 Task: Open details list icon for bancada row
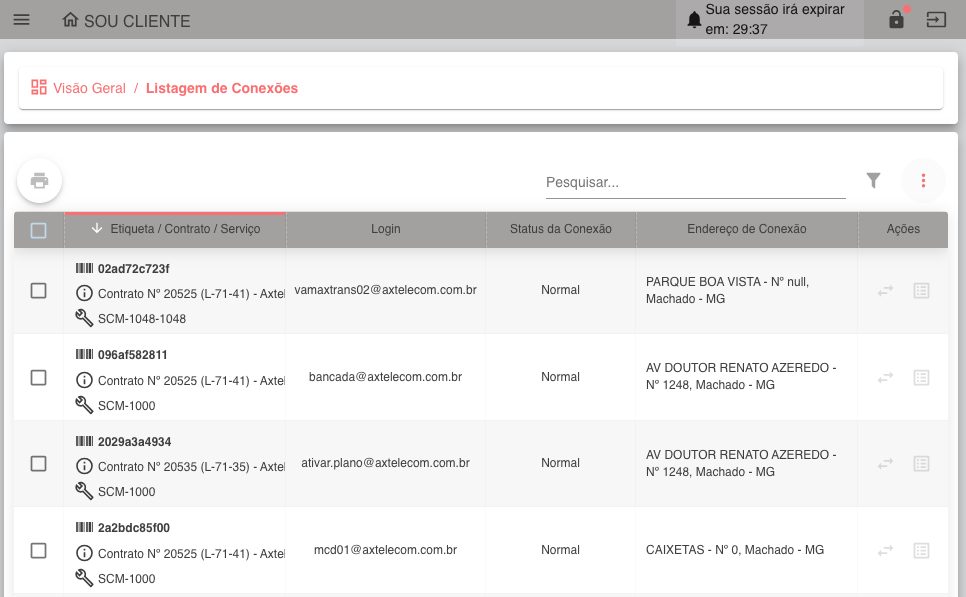point(922,378)
